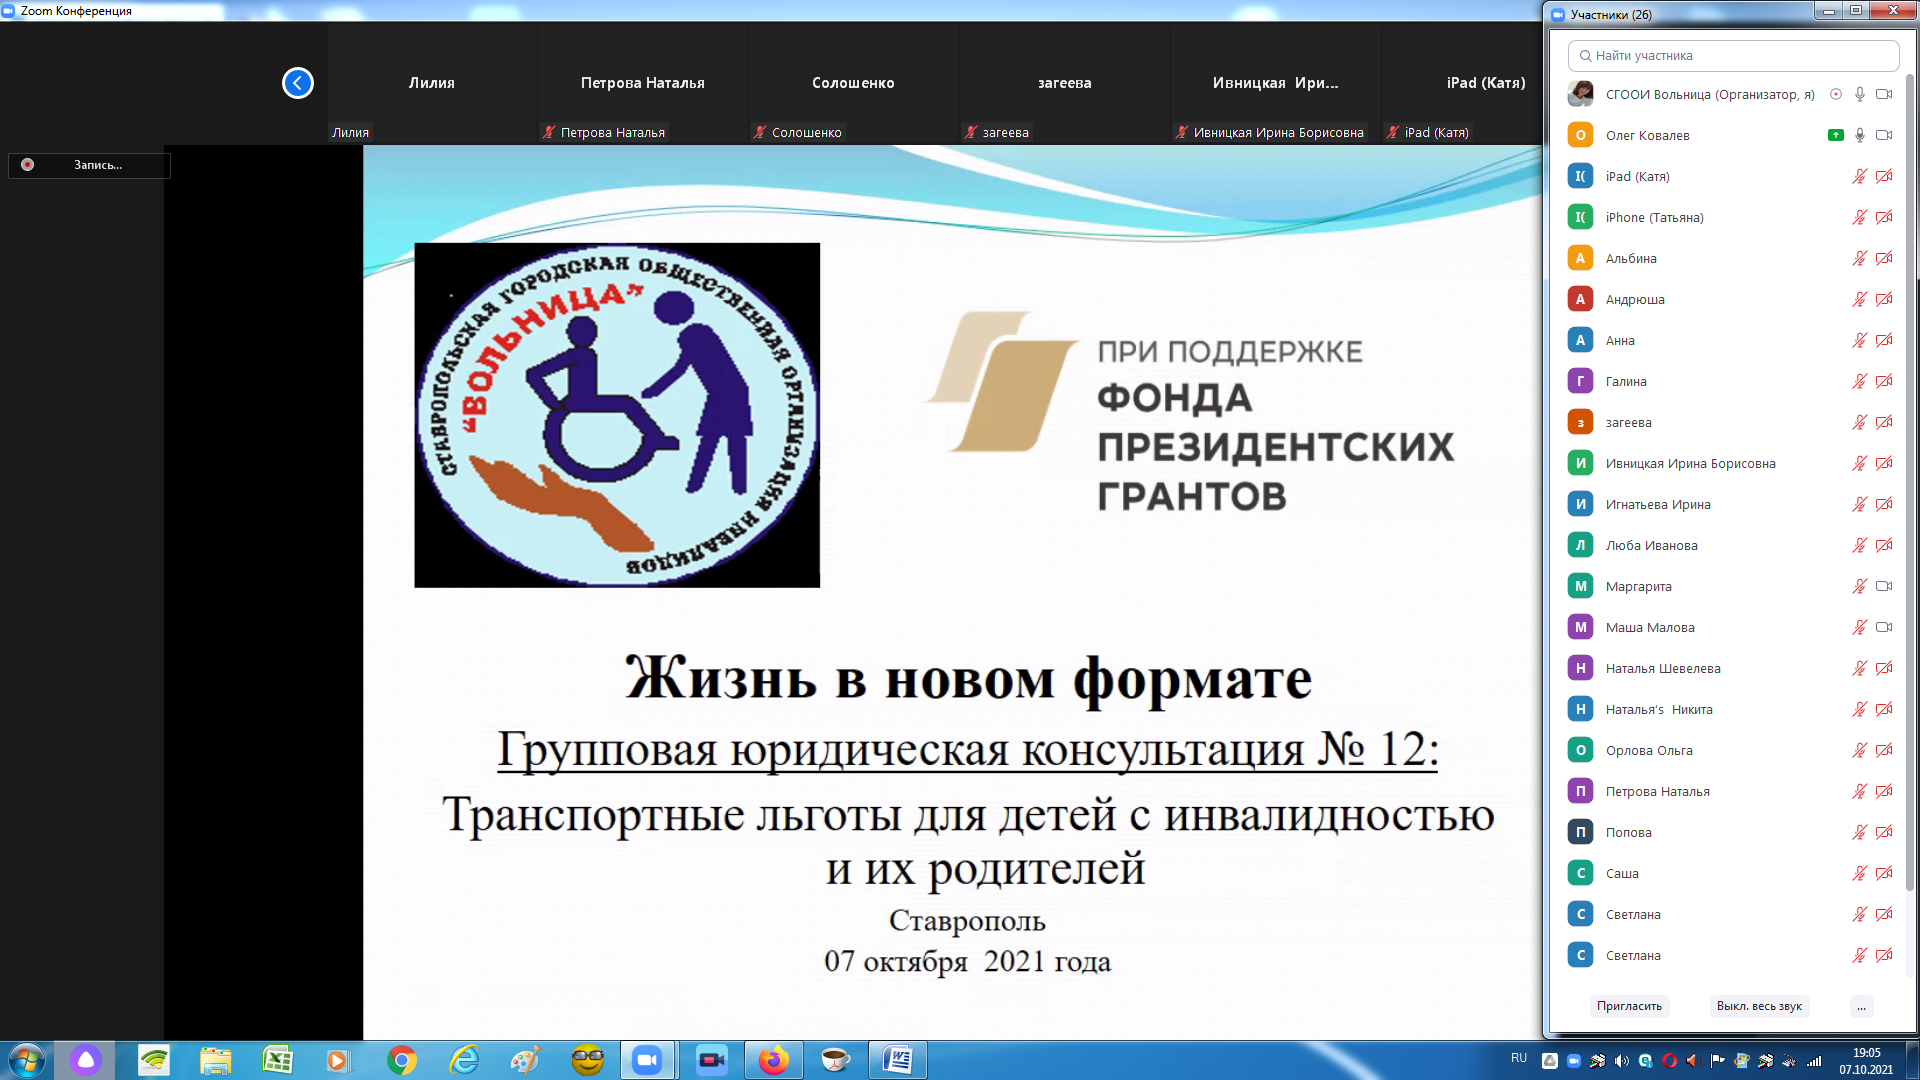Click the Участники (26) window title
Viewport: 1920px width, 1080px height.
click(1611, 14)
